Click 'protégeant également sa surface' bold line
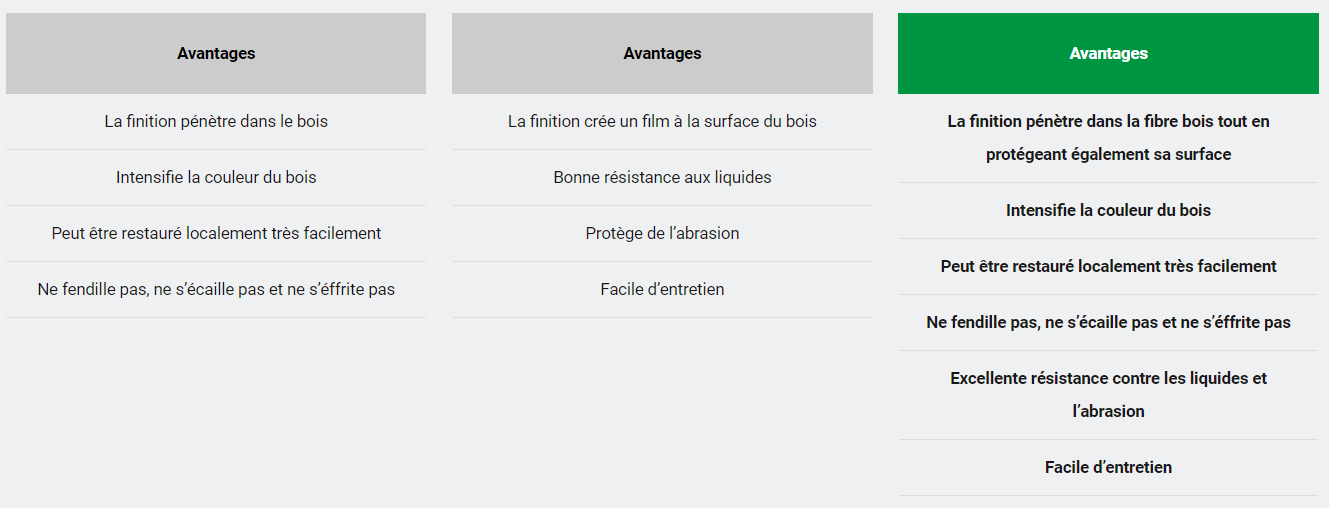The image size is (1329, 508). click(1108, 155)
